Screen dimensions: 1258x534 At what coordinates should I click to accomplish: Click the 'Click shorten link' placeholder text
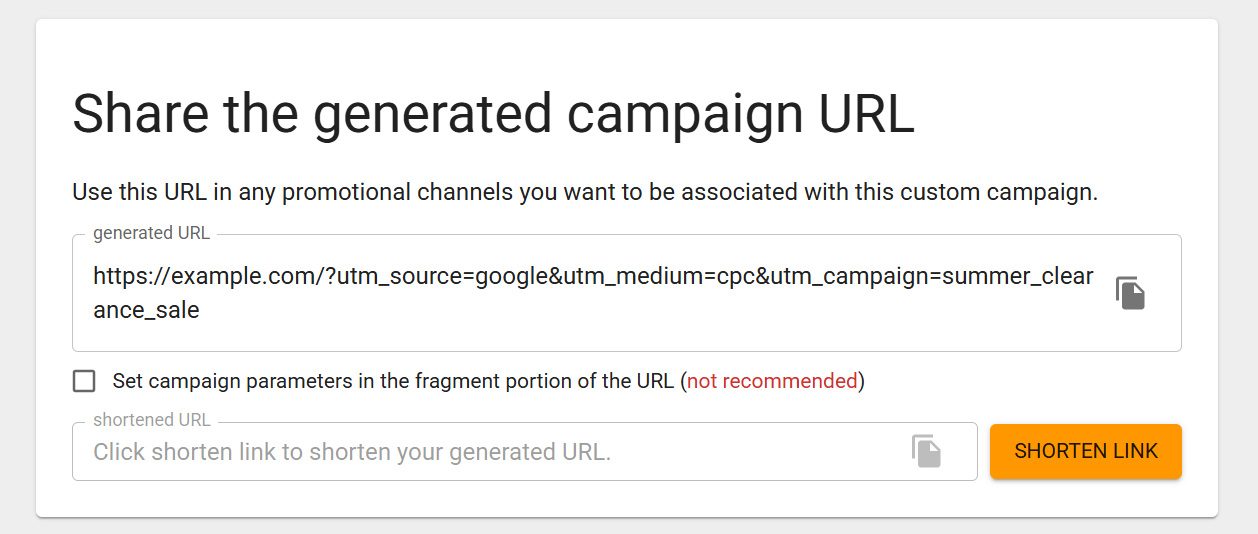(352, 452)
